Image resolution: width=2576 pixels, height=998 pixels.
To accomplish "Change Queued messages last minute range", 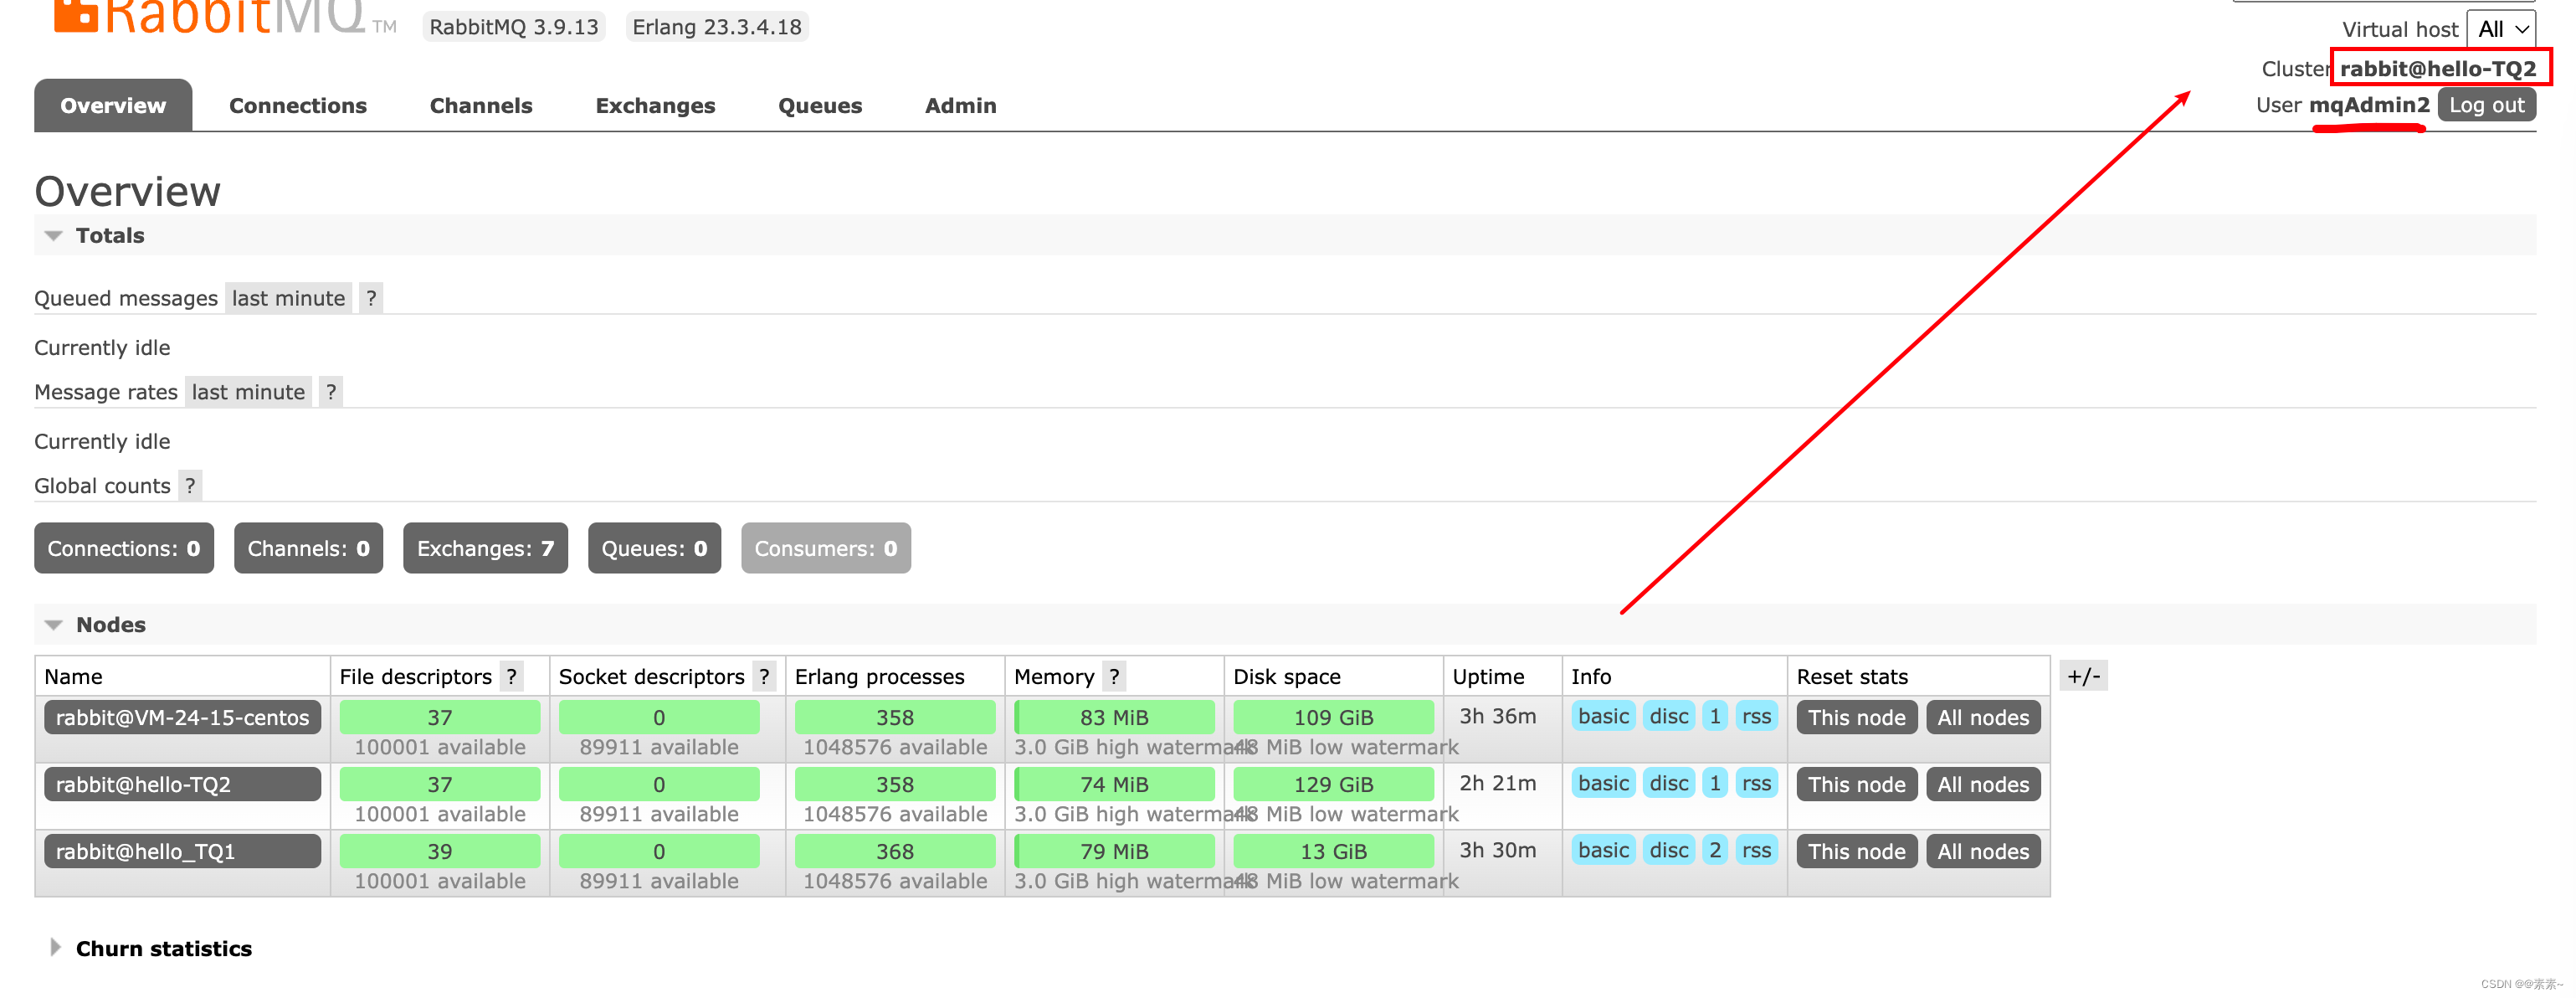I will click(x=288, y=298).
